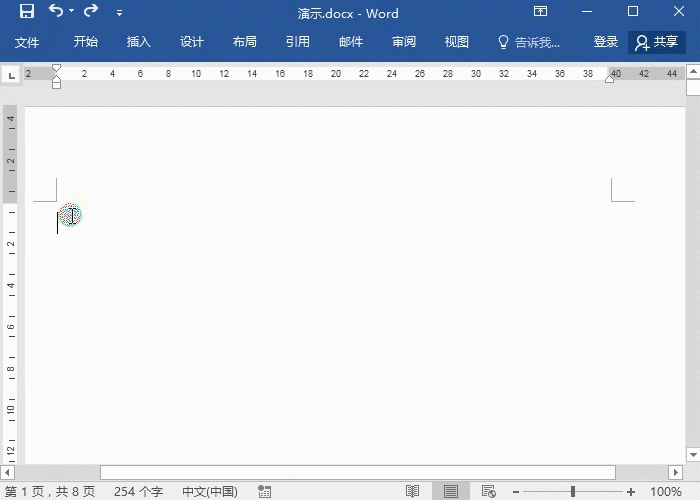Click the 告诉我 search box
The height and width of the screenshot is (500, 700).
pos(530,42)
